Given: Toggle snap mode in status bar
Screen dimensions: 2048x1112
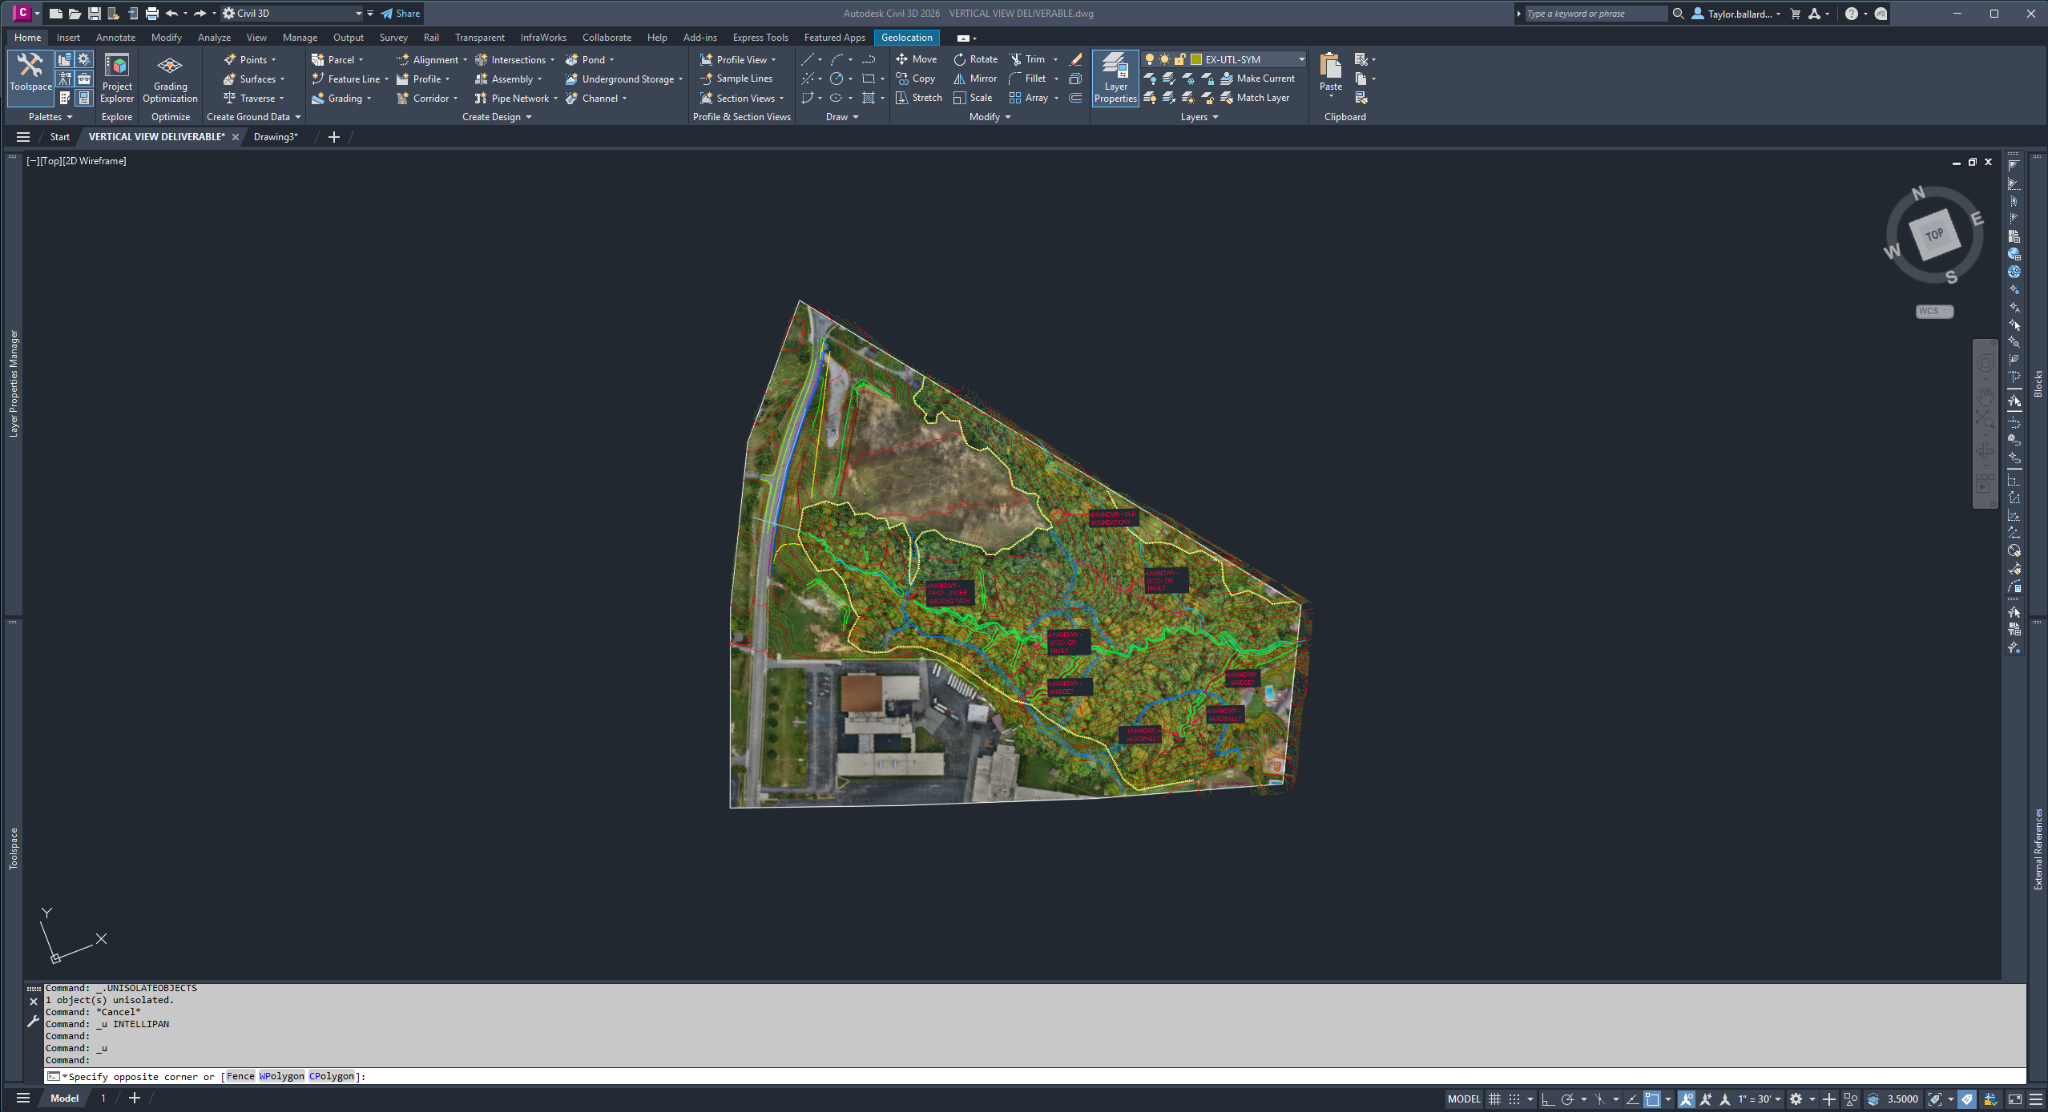Looking at the screenshot, I should click(1514, 1099).
